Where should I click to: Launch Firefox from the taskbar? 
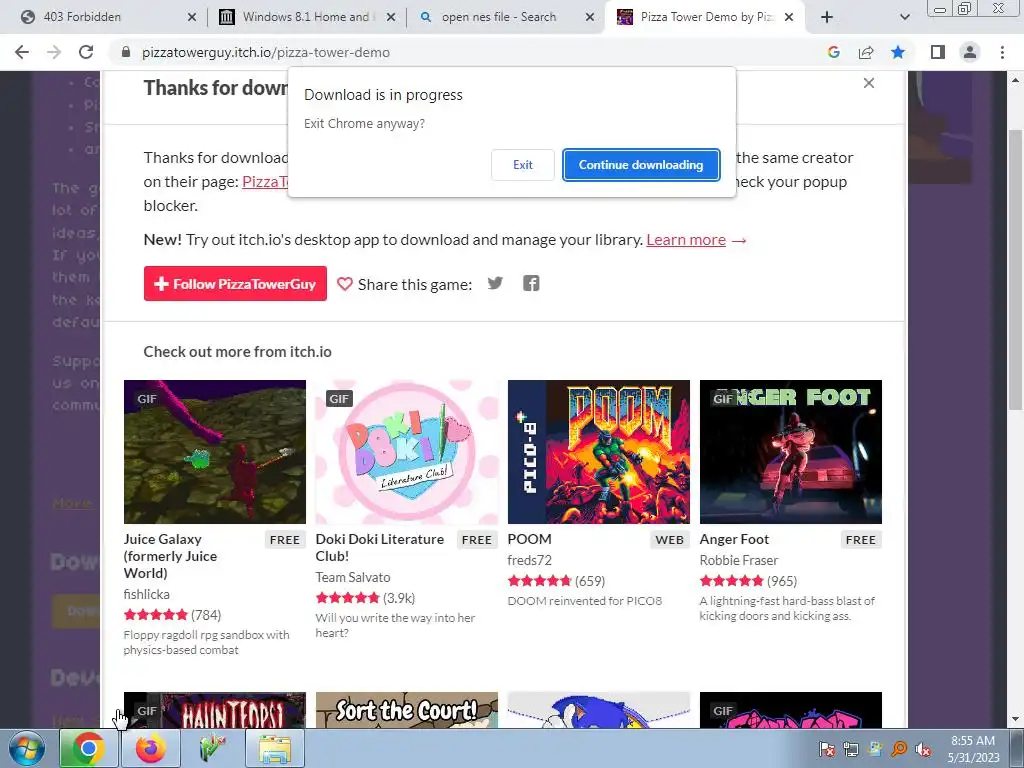point(151,748)
